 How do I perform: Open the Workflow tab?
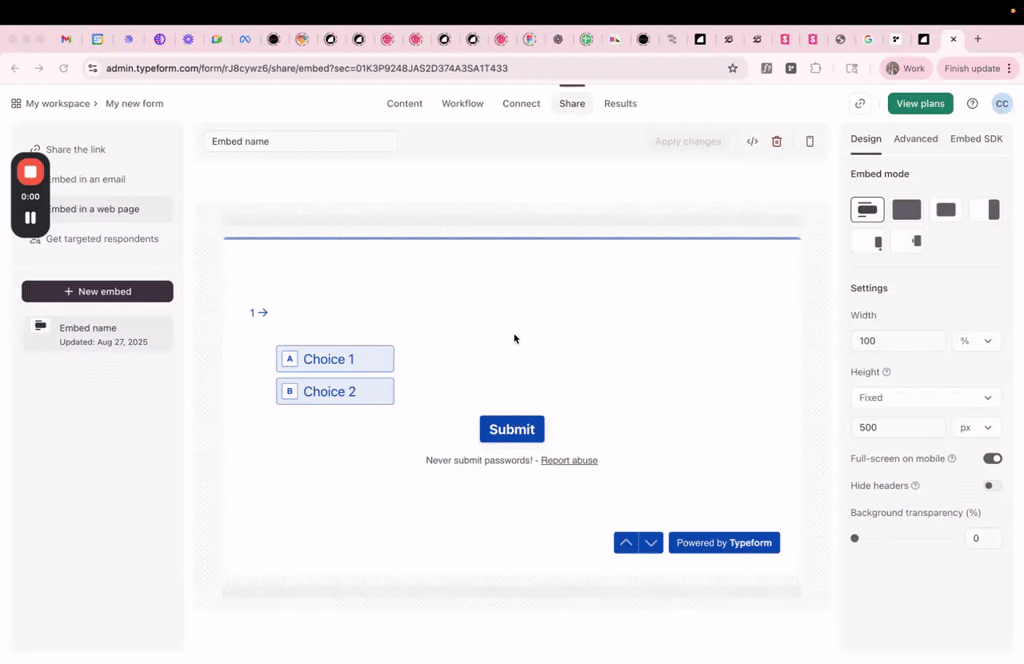[462, 104]
